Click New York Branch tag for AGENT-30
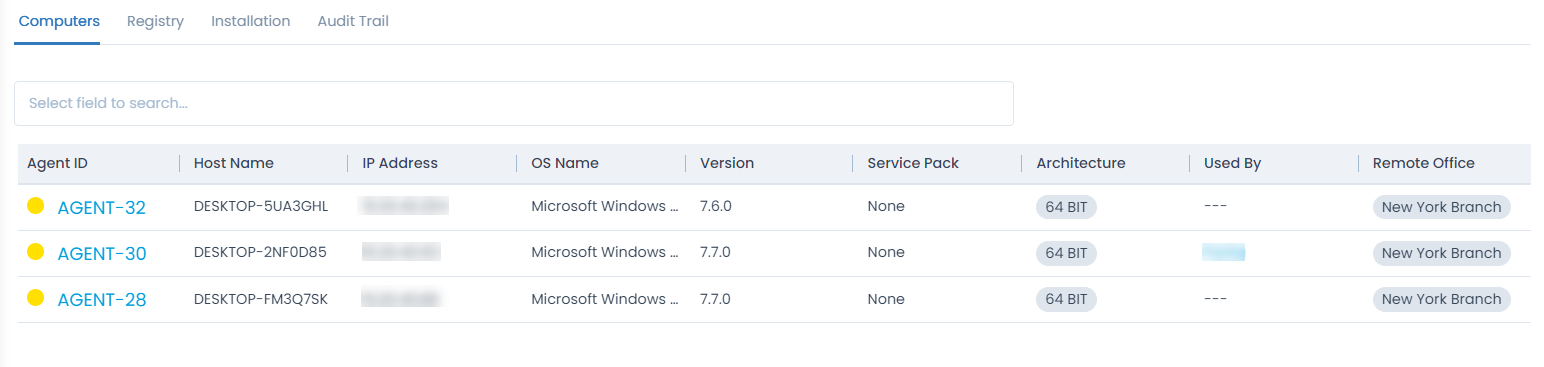 coord(1441,253)
